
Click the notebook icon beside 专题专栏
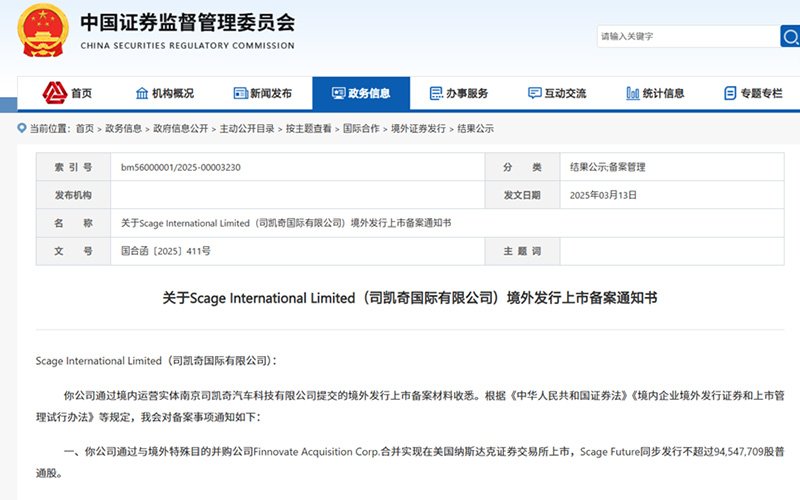(x=730, y=93)
